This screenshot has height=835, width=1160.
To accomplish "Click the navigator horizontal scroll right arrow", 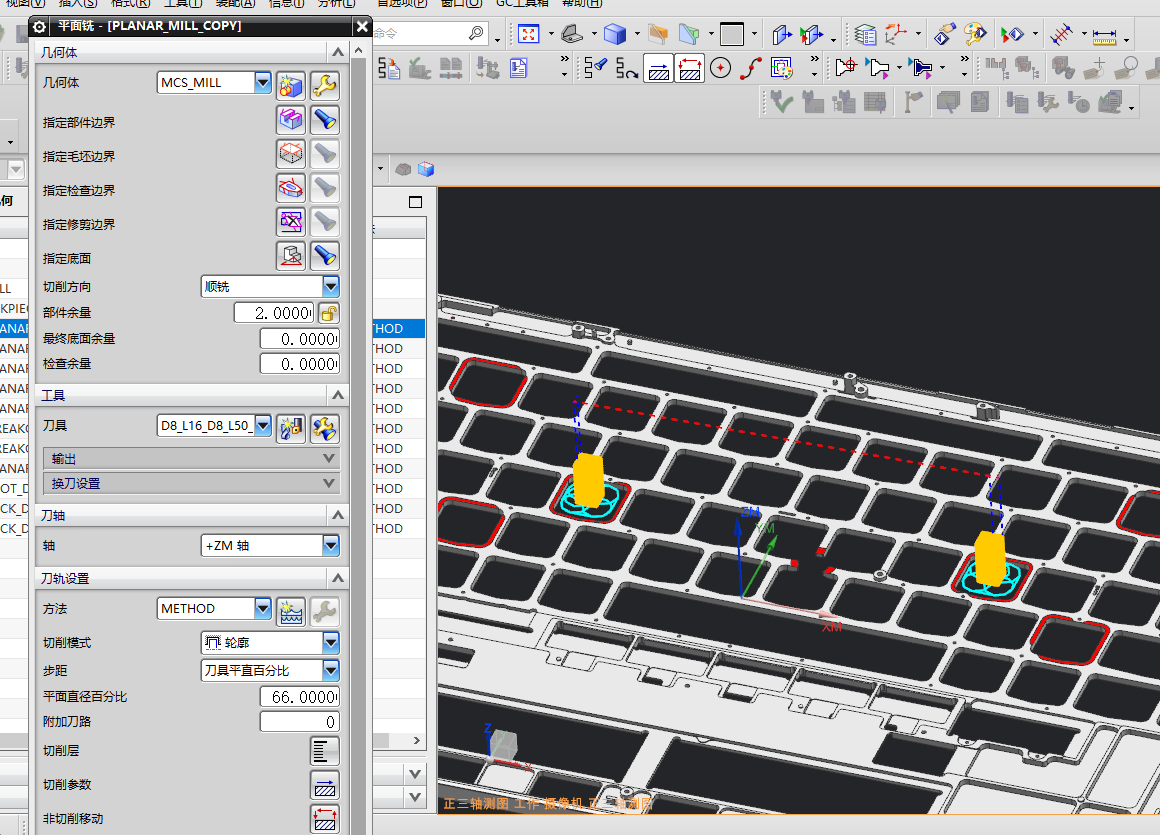I will (x=417, y=740).
